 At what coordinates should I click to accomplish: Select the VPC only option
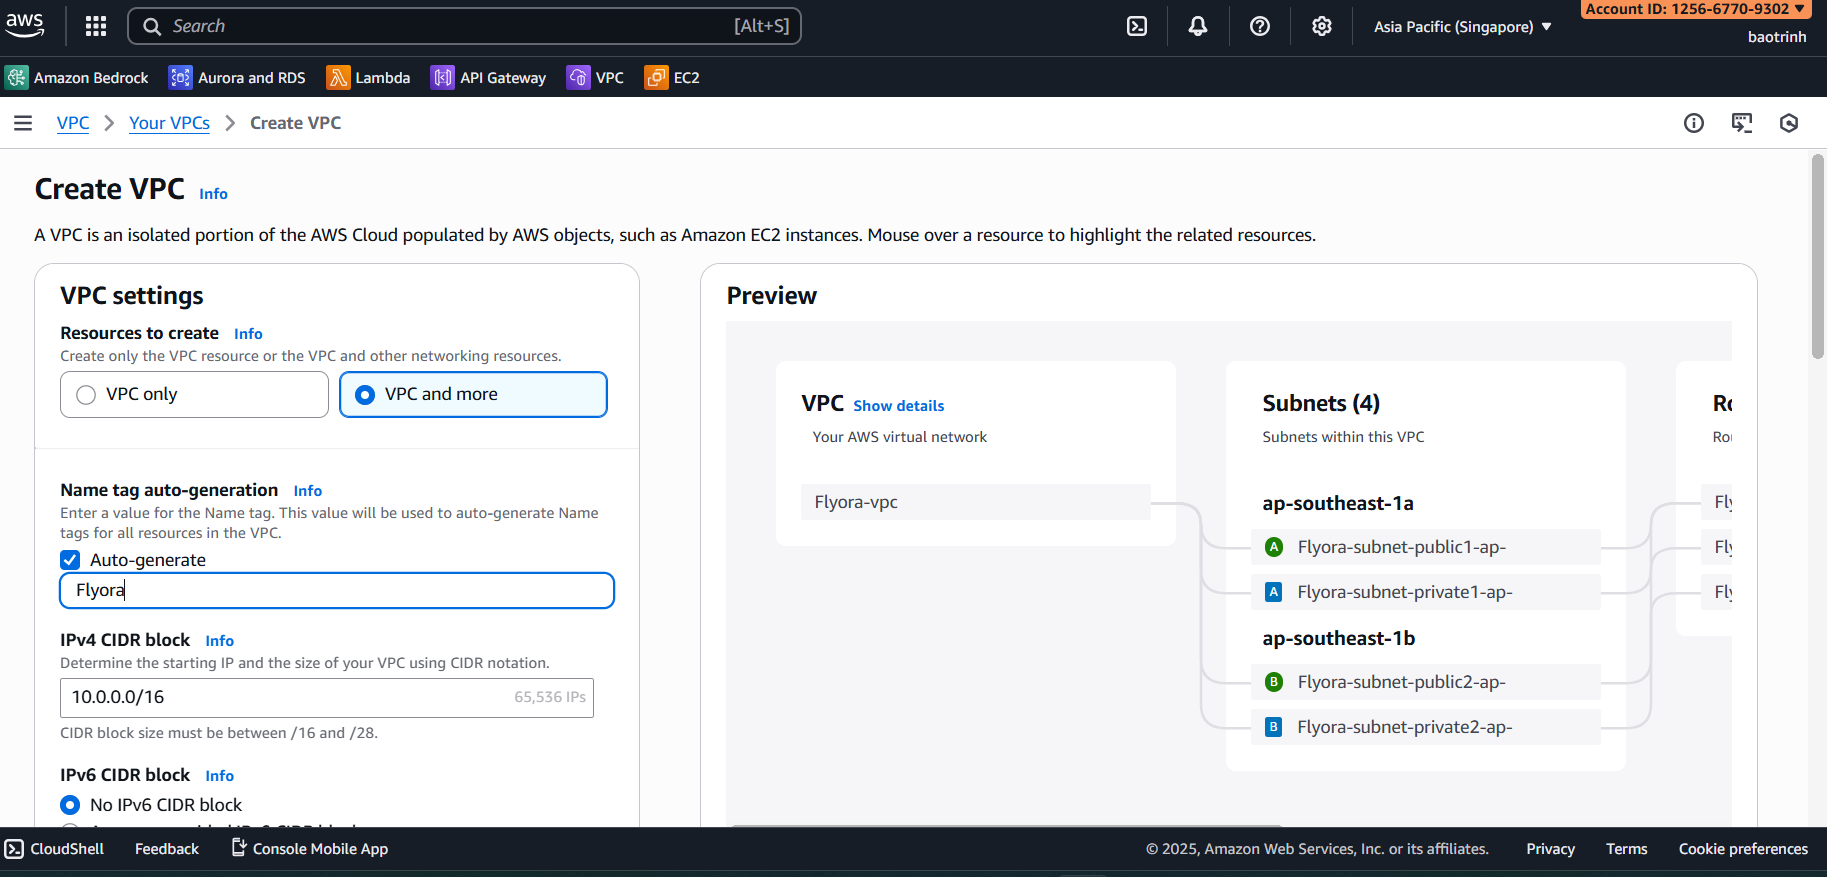pyautogui.click(x=87, y=394)
